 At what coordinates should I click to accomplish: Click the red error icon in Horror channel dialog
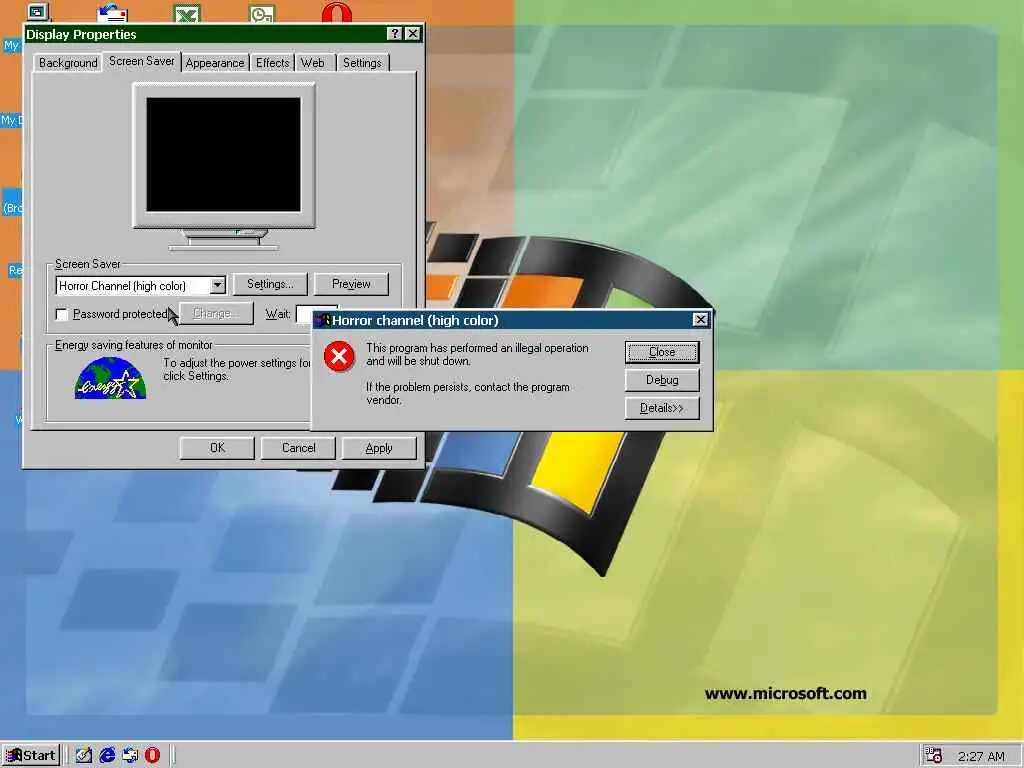[x=339, y=356]
